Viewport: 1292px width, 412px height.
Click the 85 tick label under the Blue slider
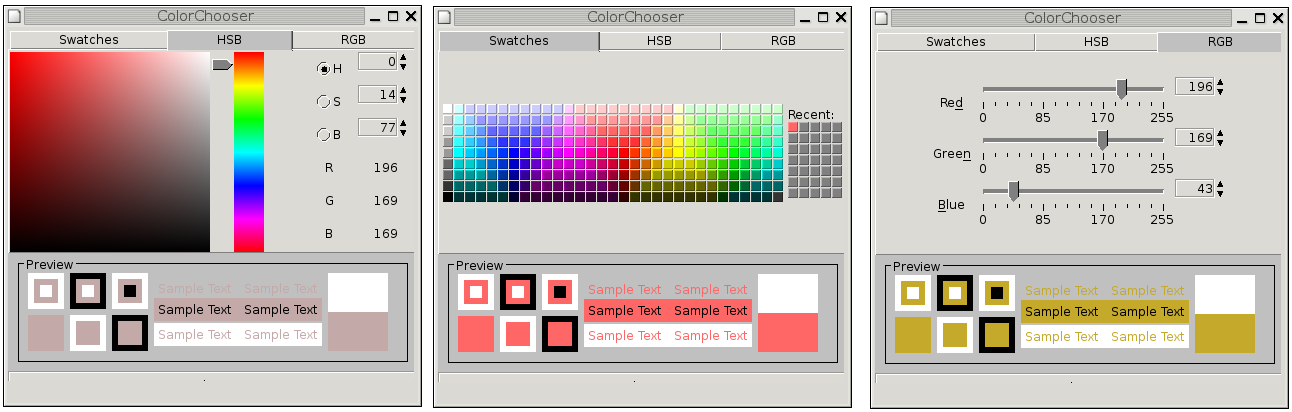(x=1042, y=219)
